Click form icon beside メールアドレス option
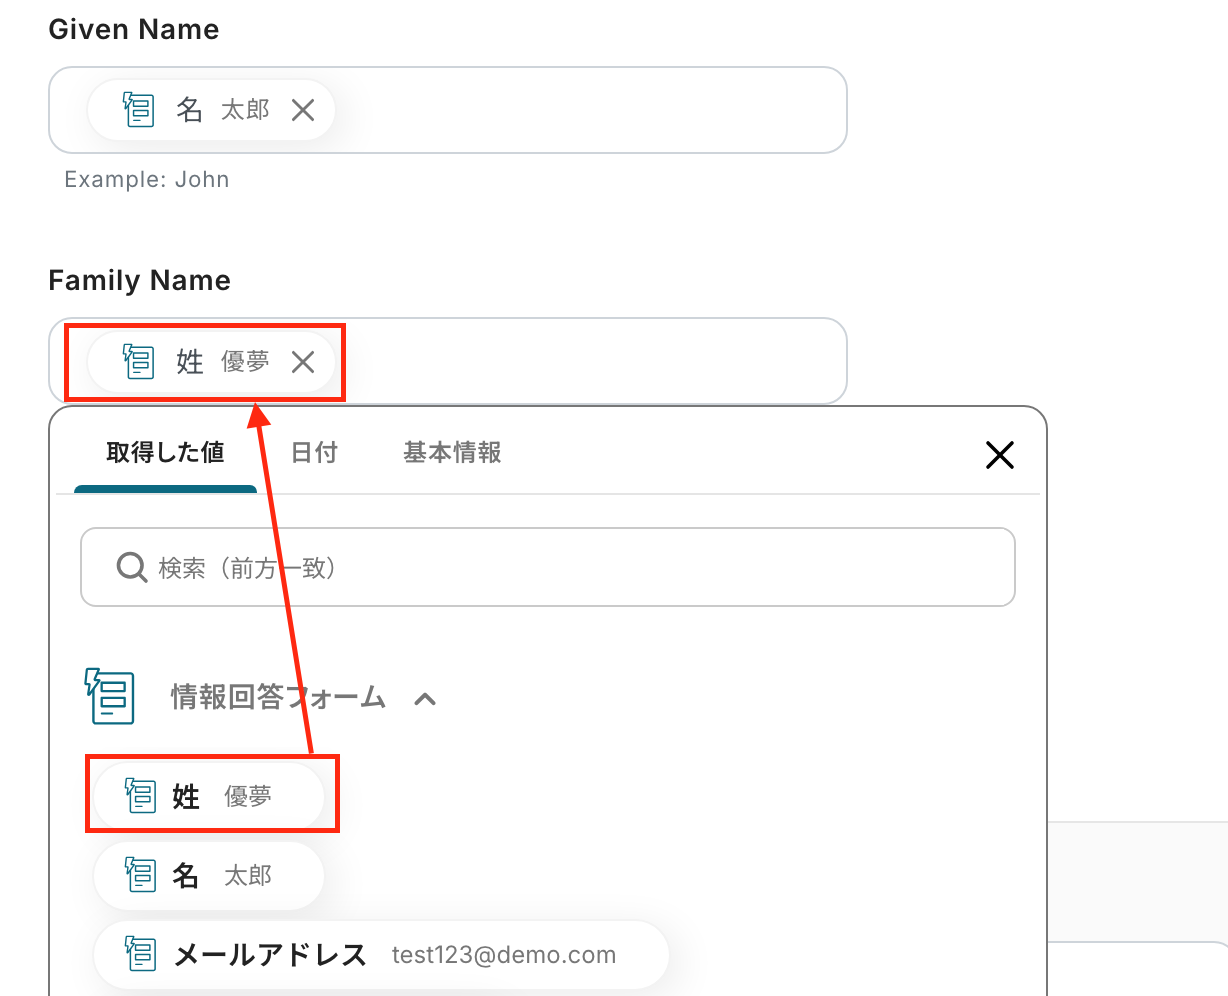The image size is (1228, 996). coord(141,955)
